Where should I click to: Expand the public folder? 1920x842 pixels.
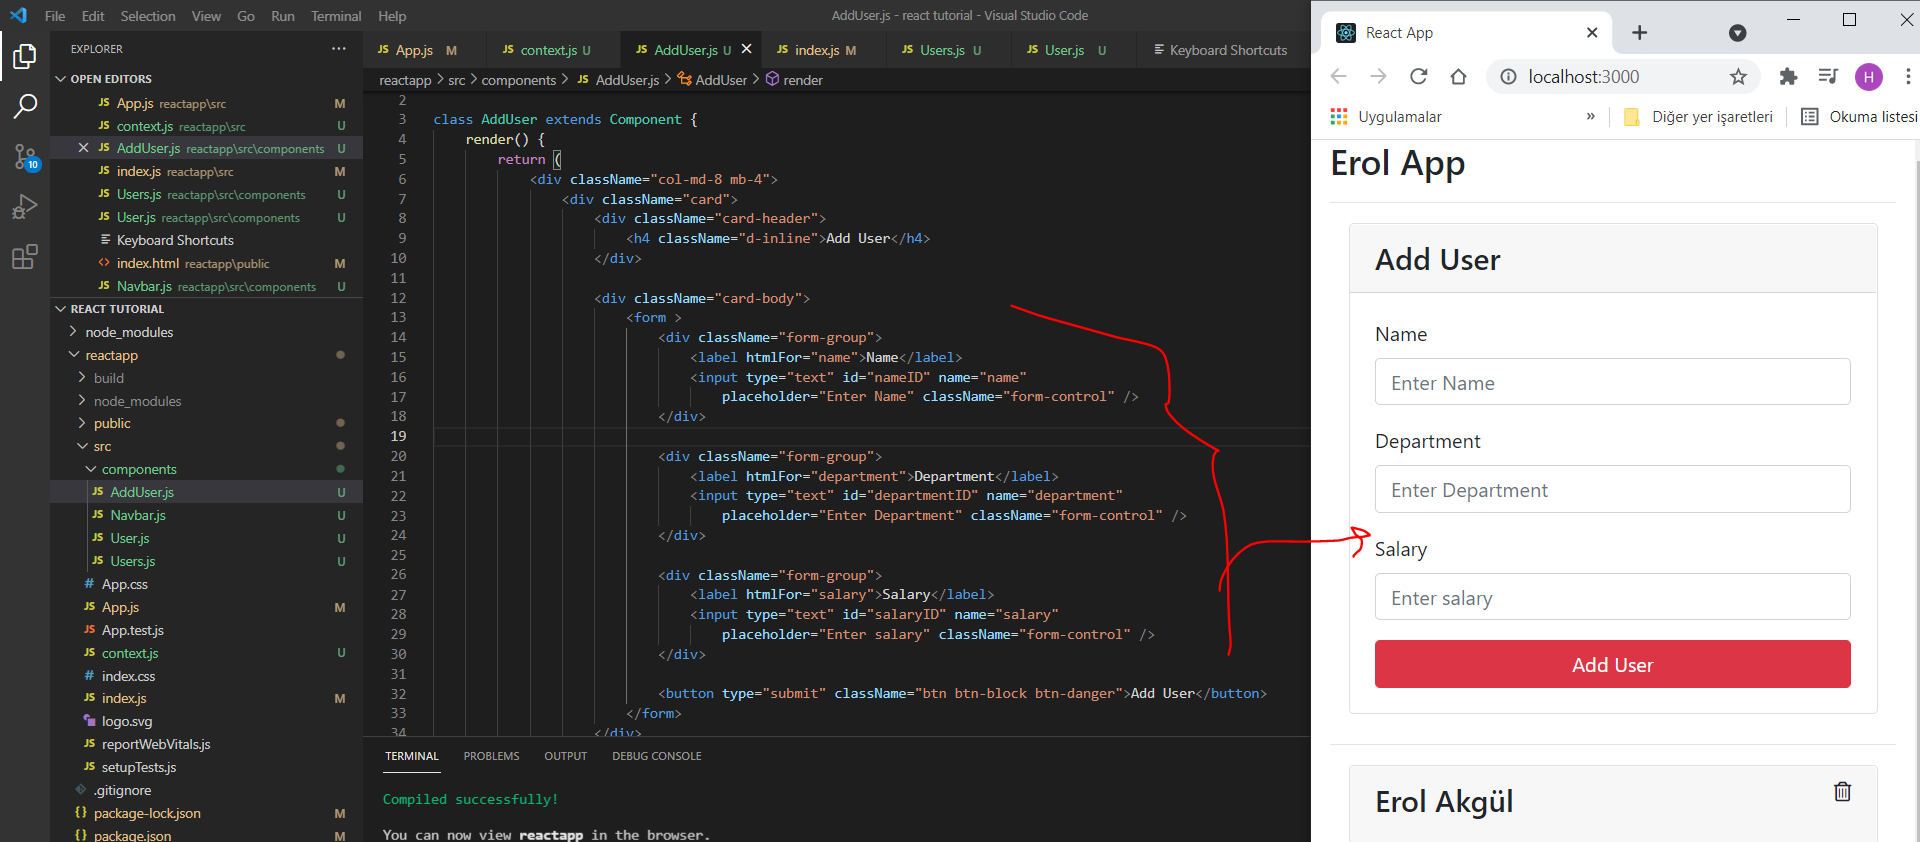(x=112, y=423)
